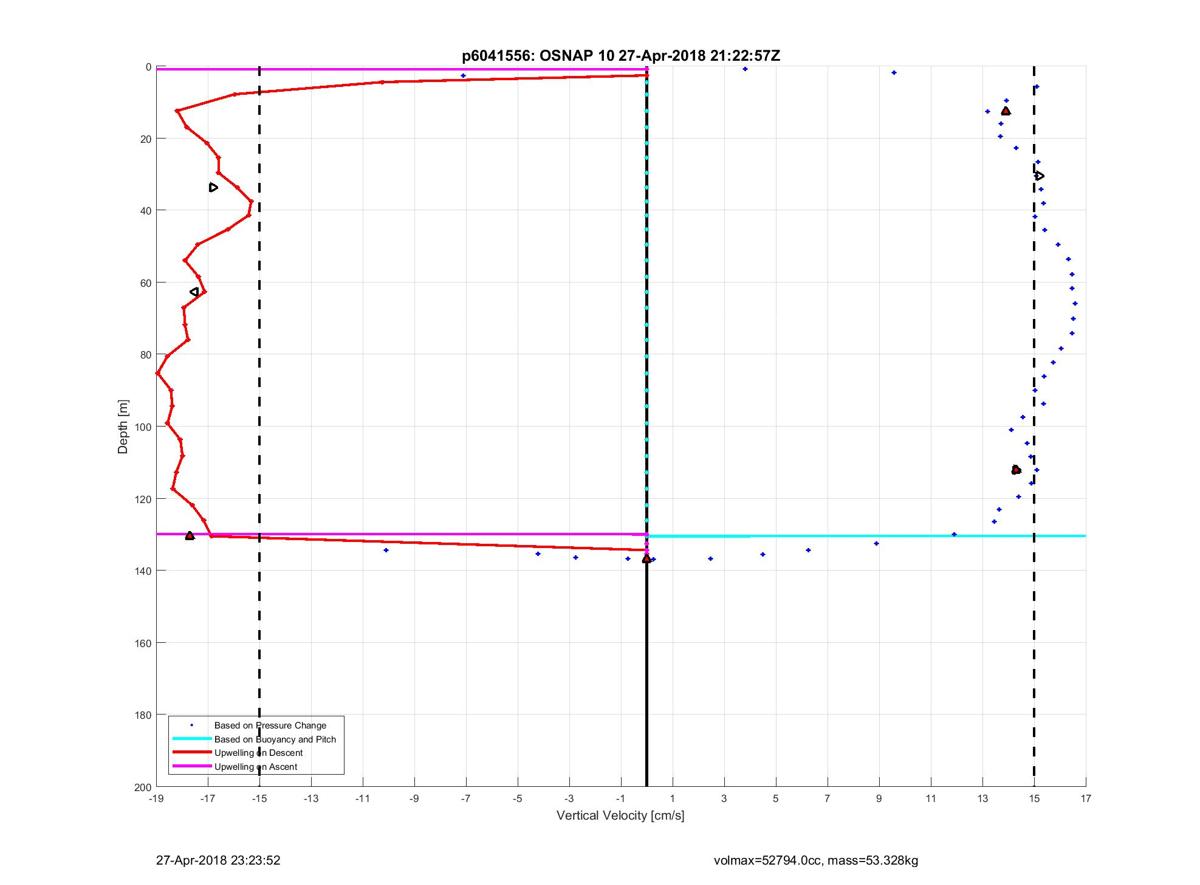The image size is (1200, 885).
Task: Click x-axis tick label 17
Action: pyautogui.click(x=1086, y=798)
